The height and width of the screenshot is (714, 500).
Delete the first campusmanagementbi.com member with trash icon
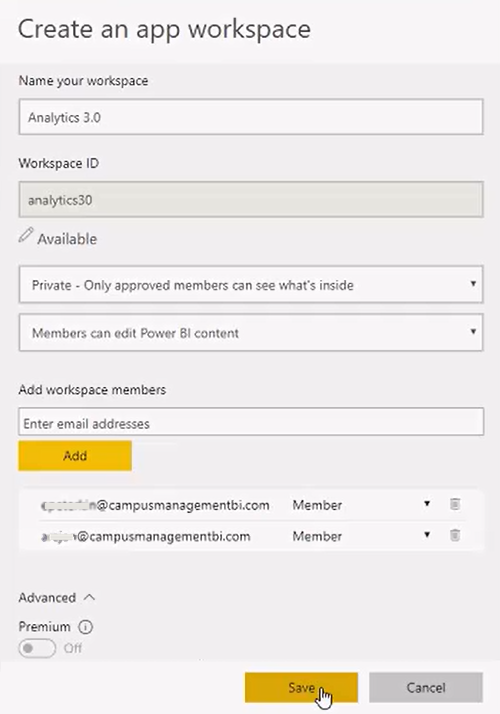[454, 504]
